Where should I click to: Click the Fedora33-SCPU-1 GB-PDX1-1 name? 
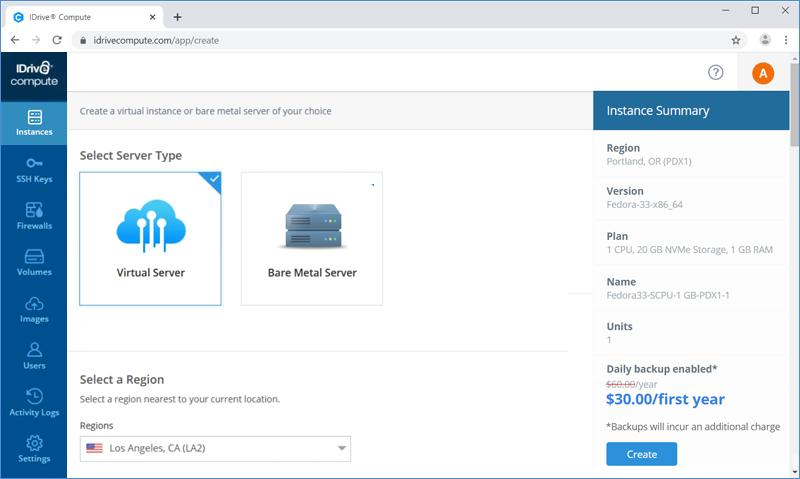pos(668,295)
